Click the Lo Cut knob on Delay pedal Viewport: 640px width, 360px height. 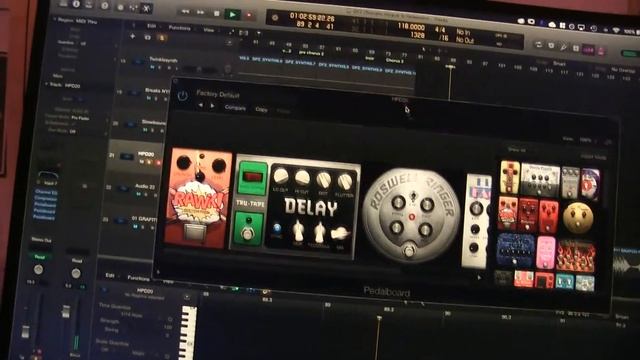(281, 176)
